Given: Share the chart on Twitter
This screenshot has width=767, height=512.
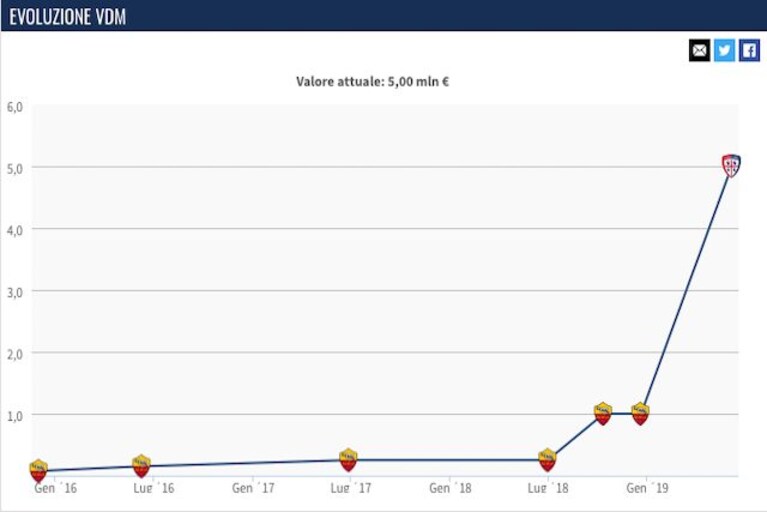Looking at the screenshot, I should pyautogui.click(x=724, y=50).
